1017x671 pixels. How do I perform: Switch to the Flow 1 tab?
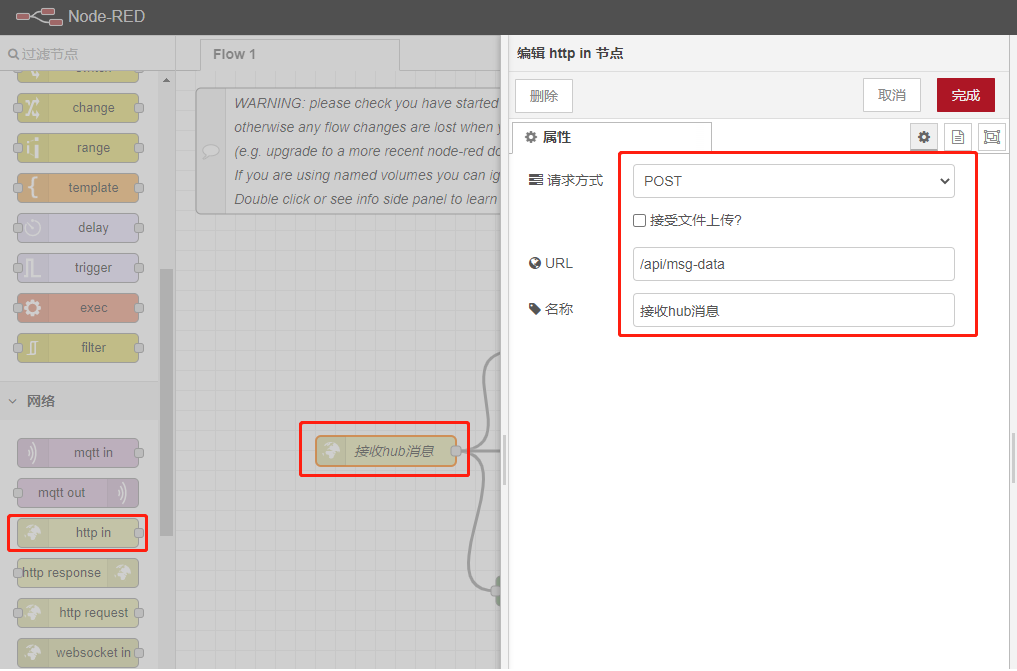click(300, 54)
